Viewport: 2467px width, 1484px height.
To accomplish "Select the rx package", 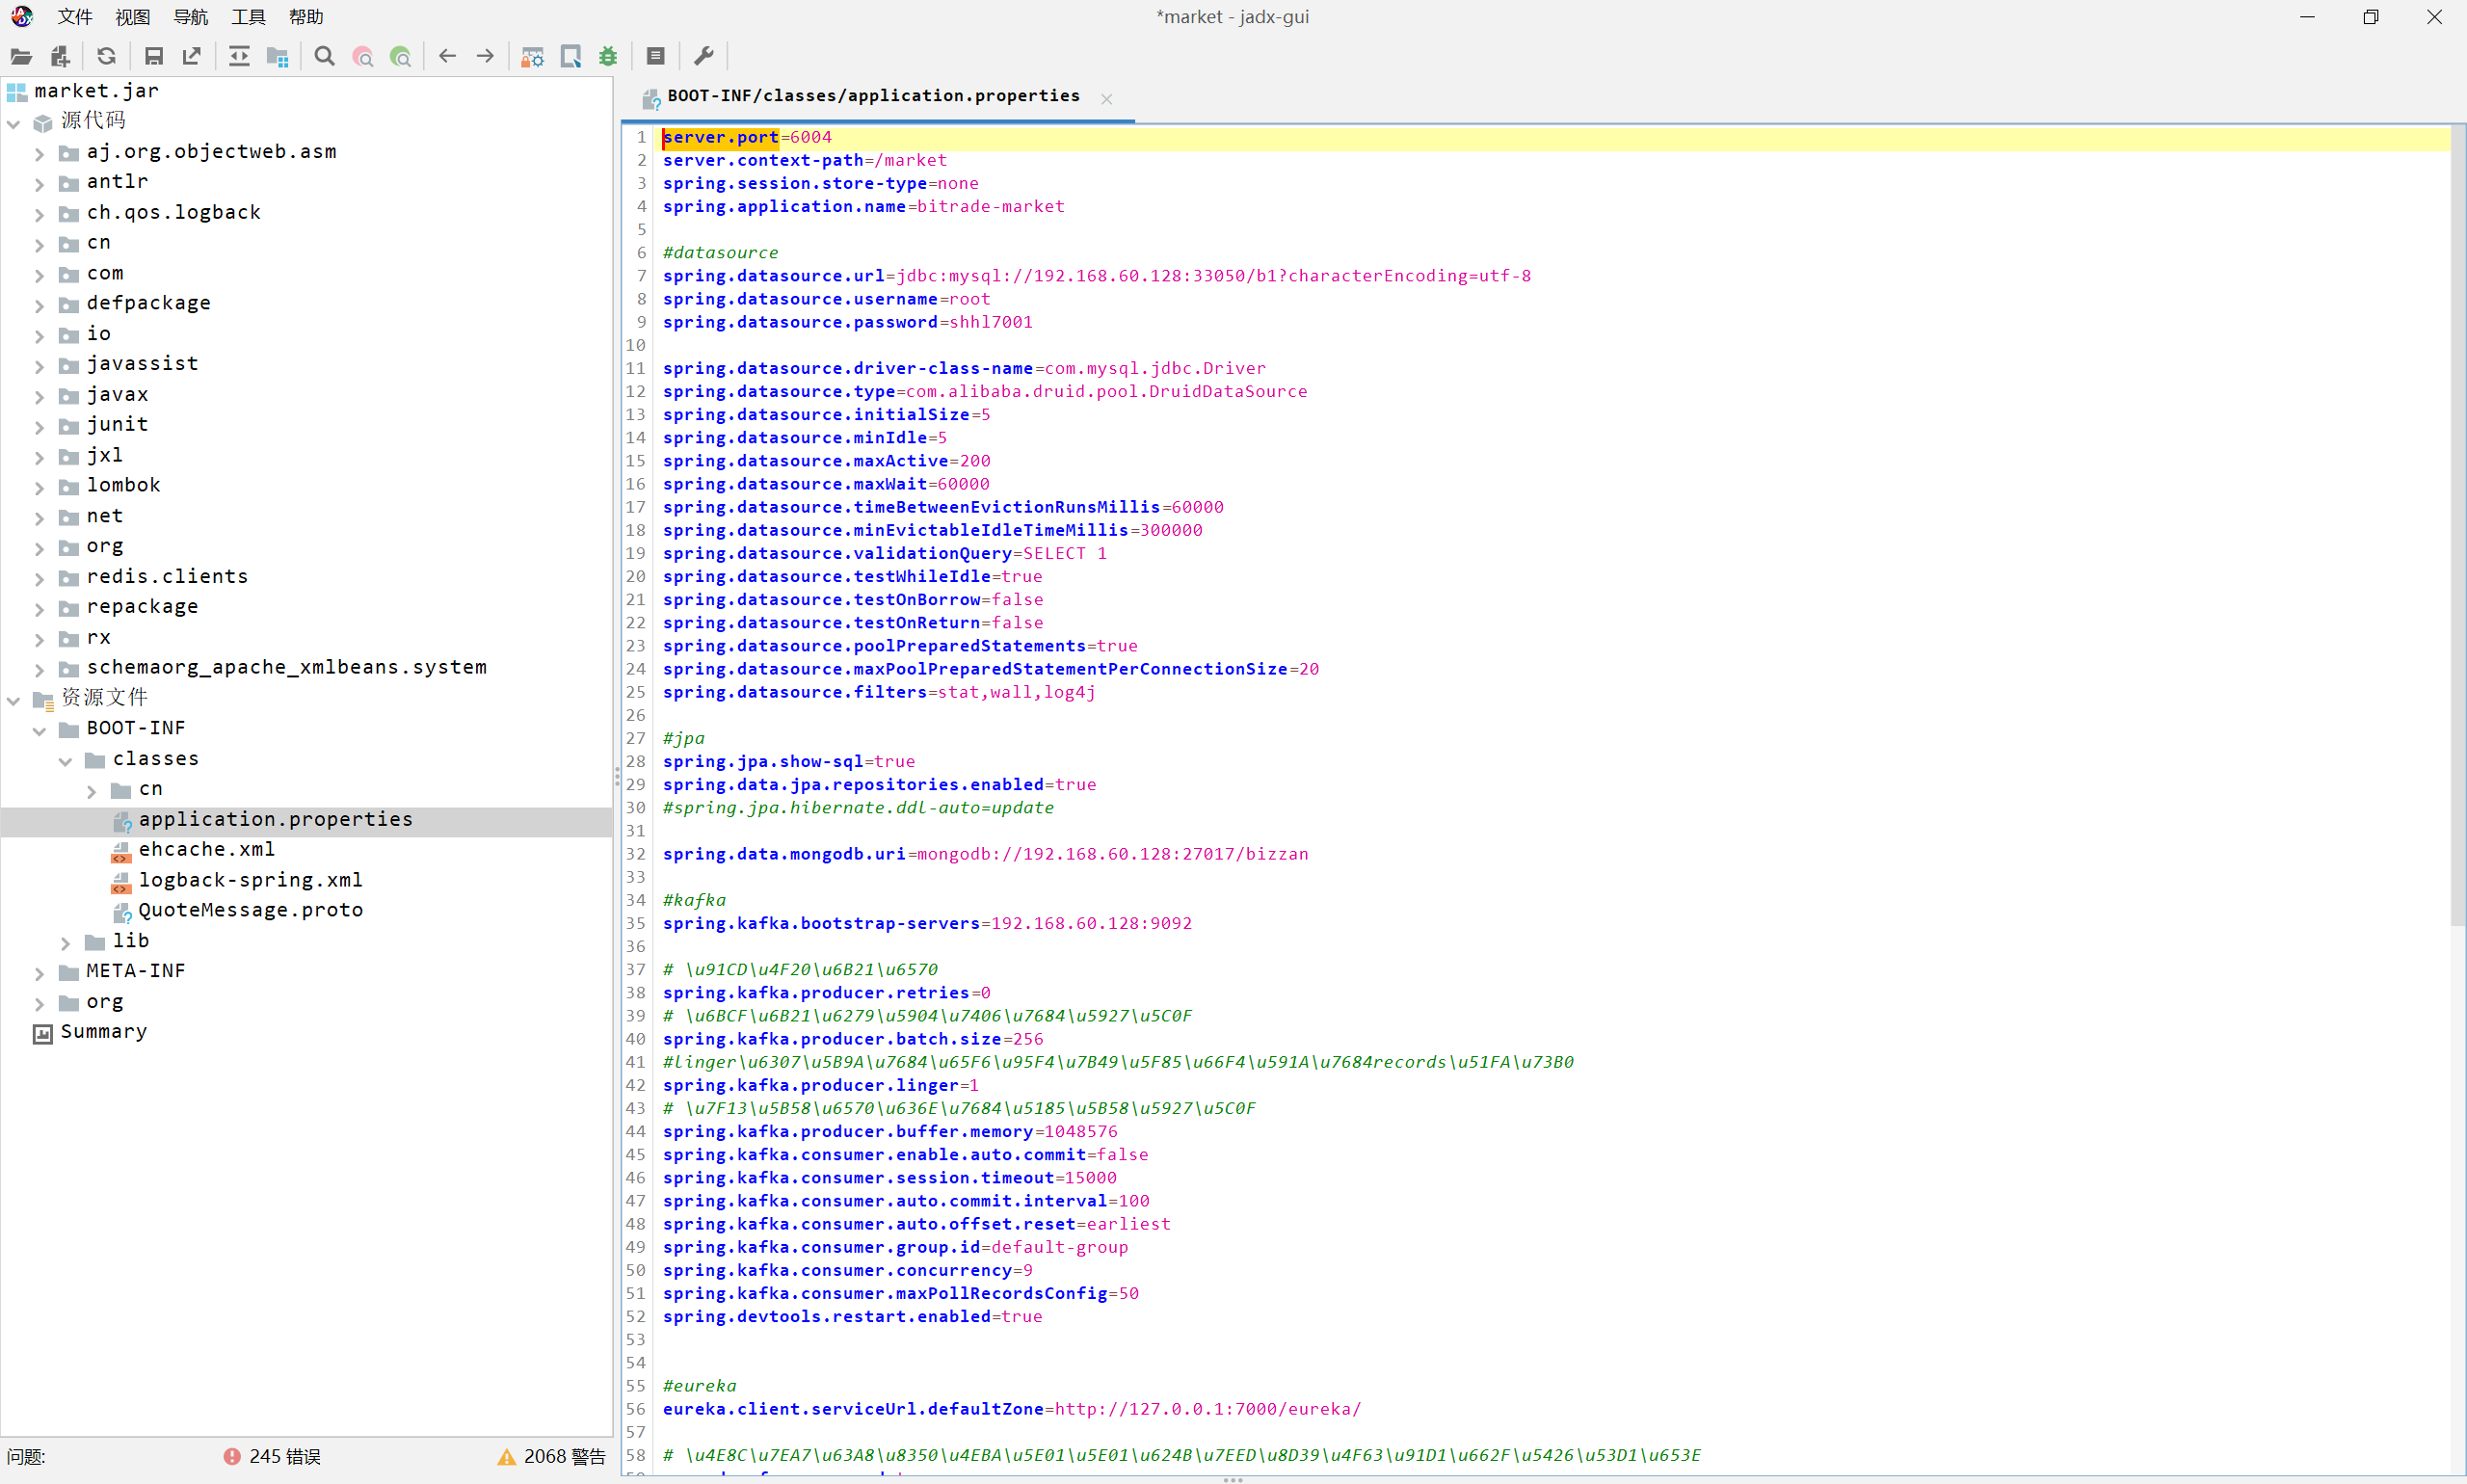I will pos(98,637).
